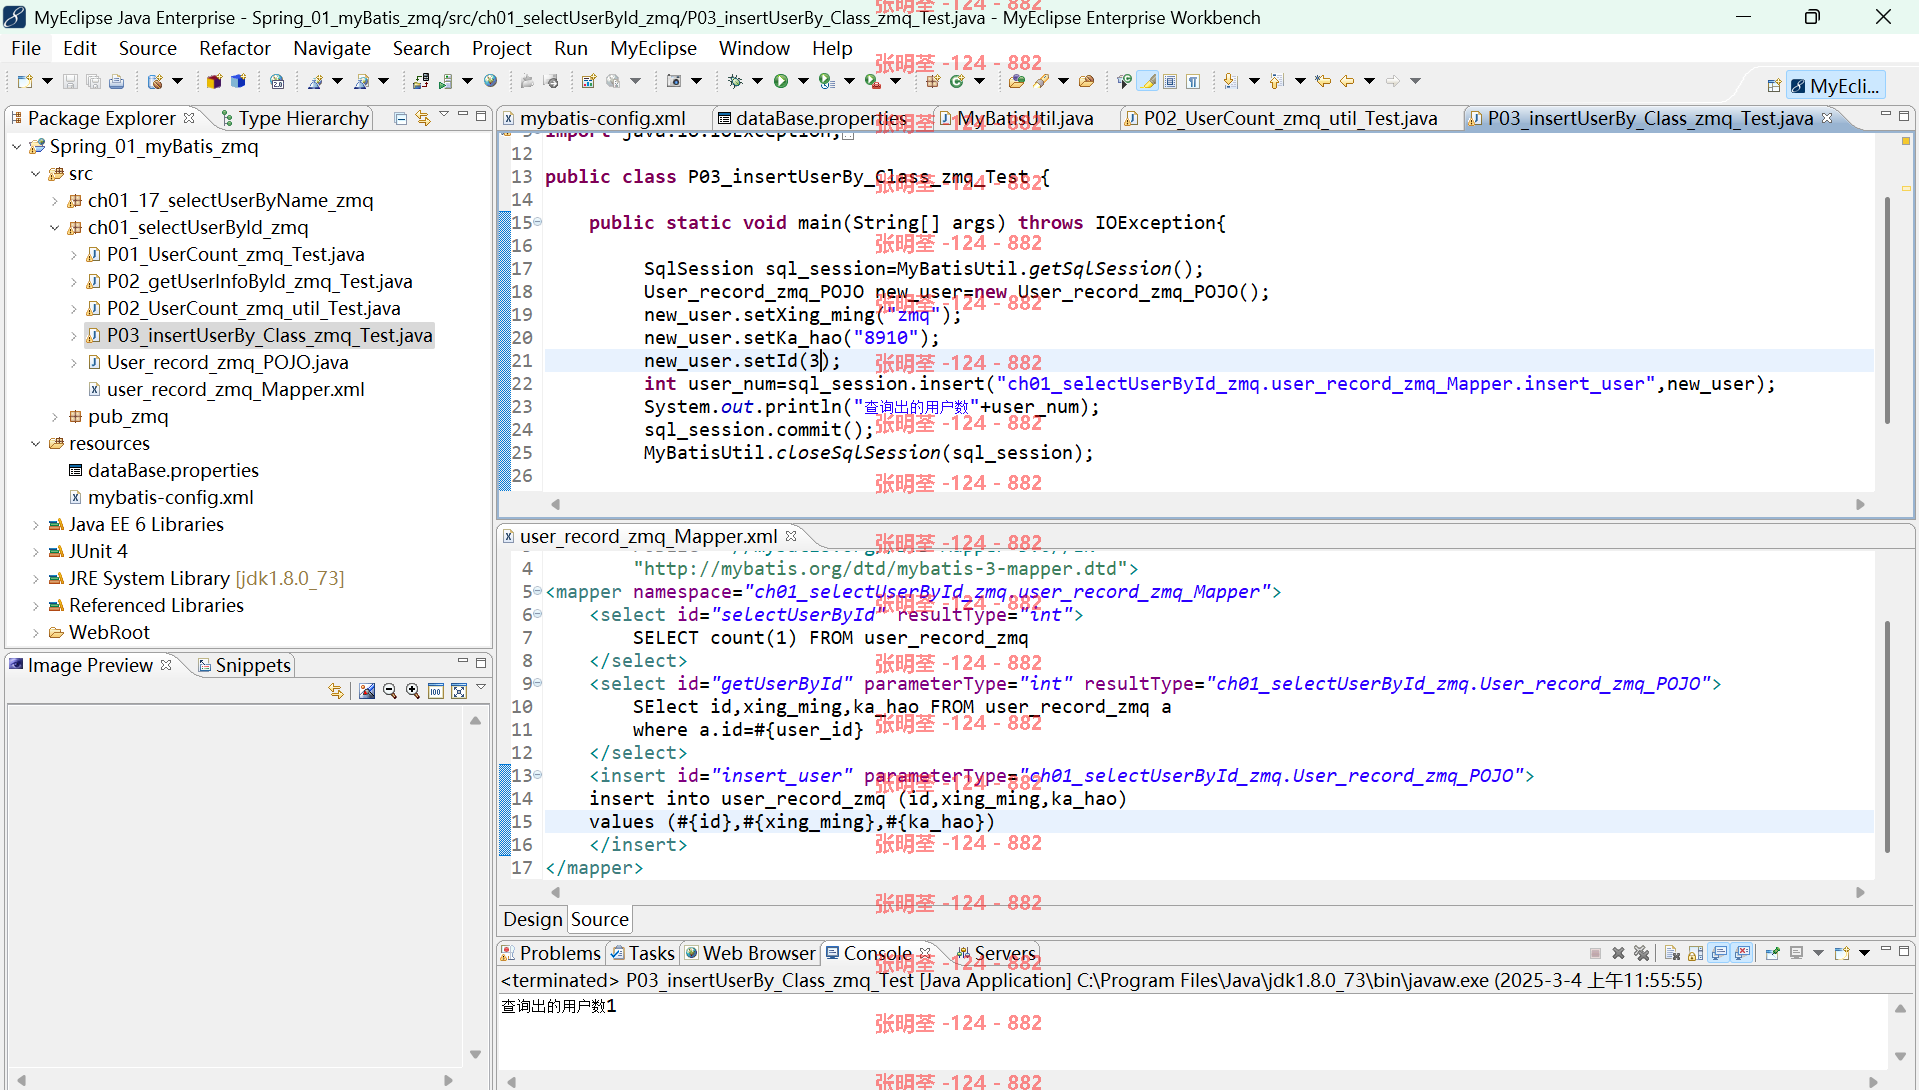
Task: Click Zoom In in Image Preview
Action: (x=413, y=691)
